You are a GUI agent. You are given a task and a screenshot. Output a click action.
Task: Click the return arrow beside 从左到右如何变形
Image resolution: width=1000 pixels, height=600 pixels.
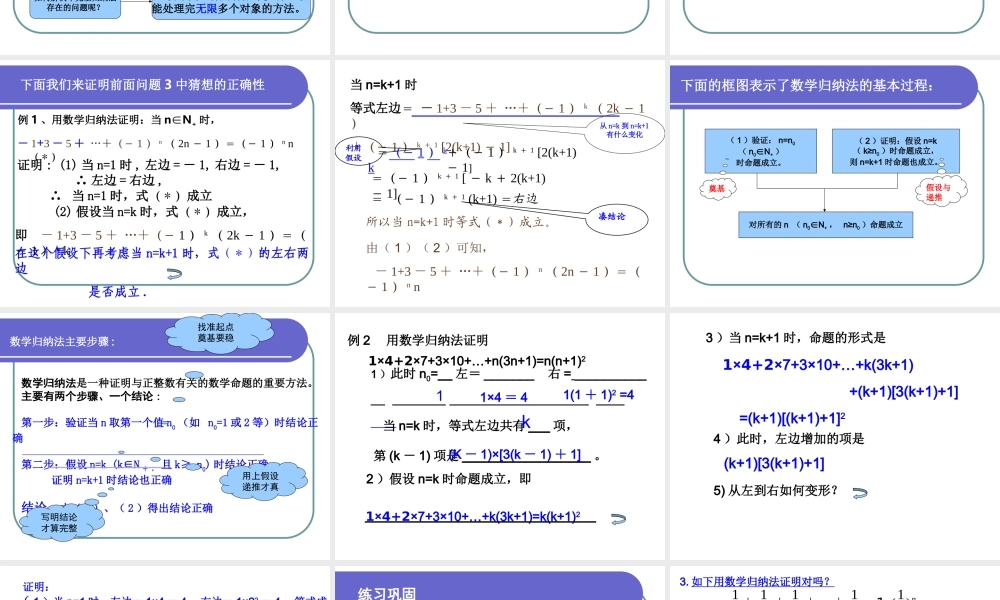point(860,493)
